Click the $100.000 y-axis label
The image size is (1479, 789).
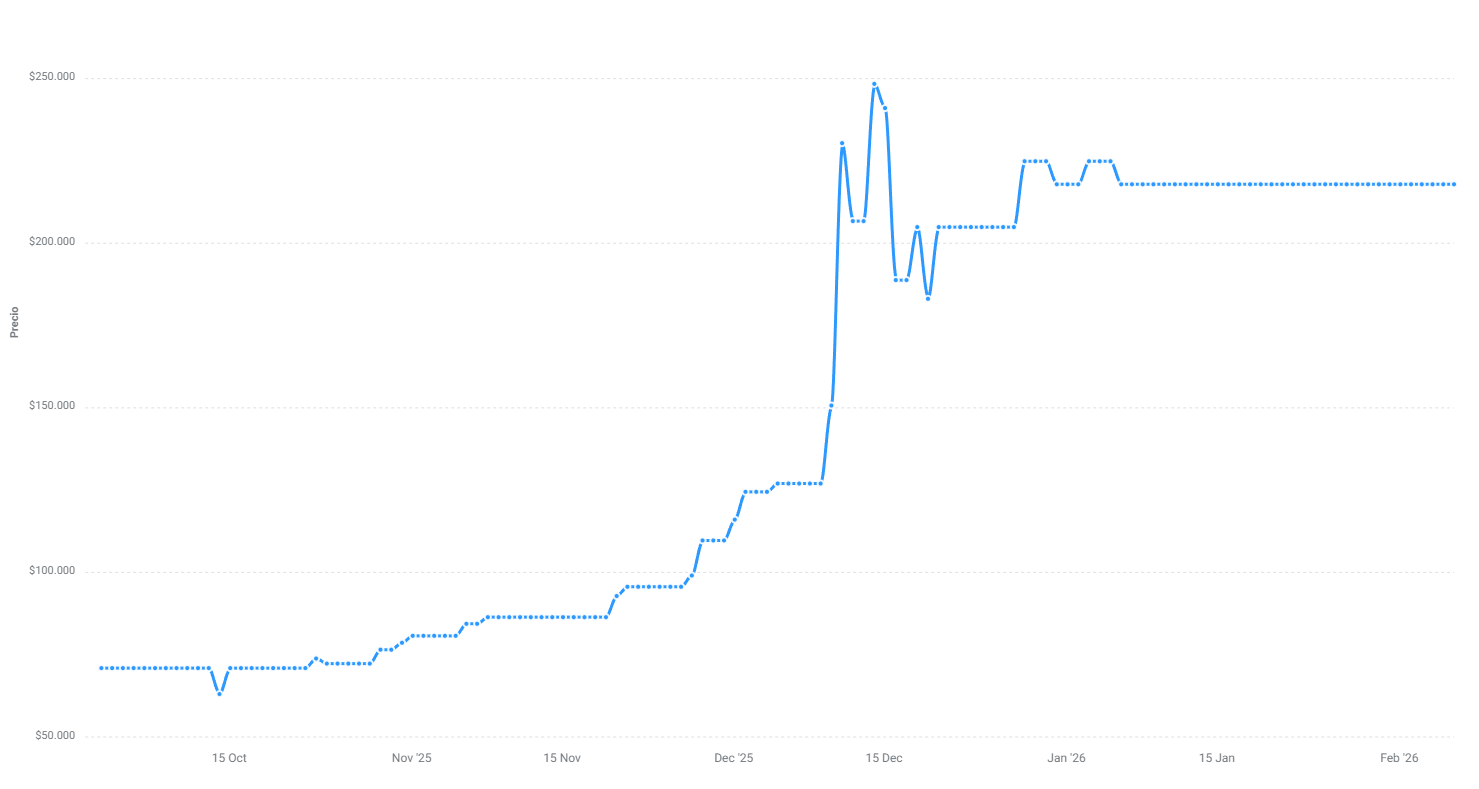coord(52,571)
